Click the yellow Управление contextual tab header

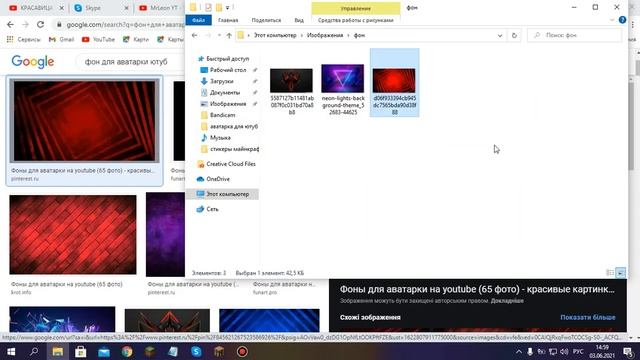click(356, 8)
